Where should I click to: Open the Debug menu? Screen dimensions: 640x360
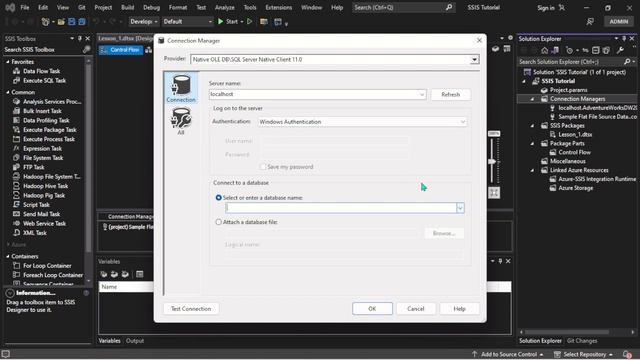pyautogui.click(x=151, y=7)
